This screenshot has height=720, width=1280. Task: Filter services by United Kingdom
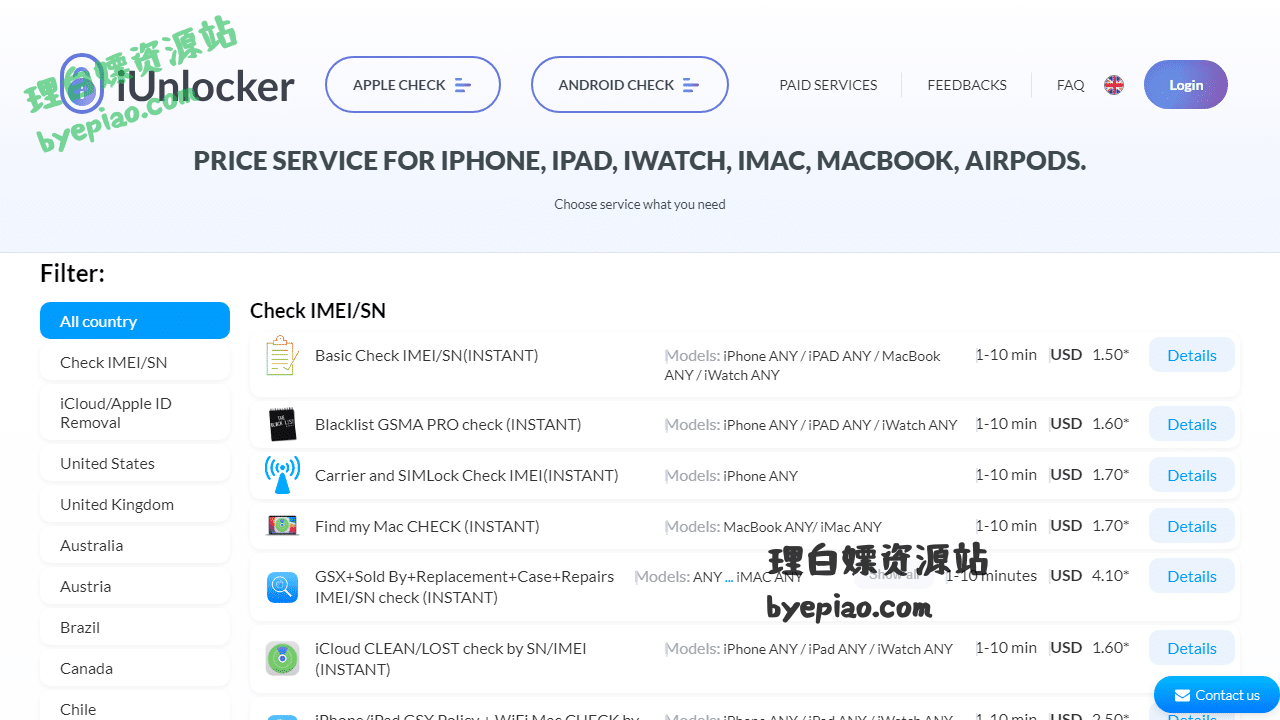click(x=135, y=504)
